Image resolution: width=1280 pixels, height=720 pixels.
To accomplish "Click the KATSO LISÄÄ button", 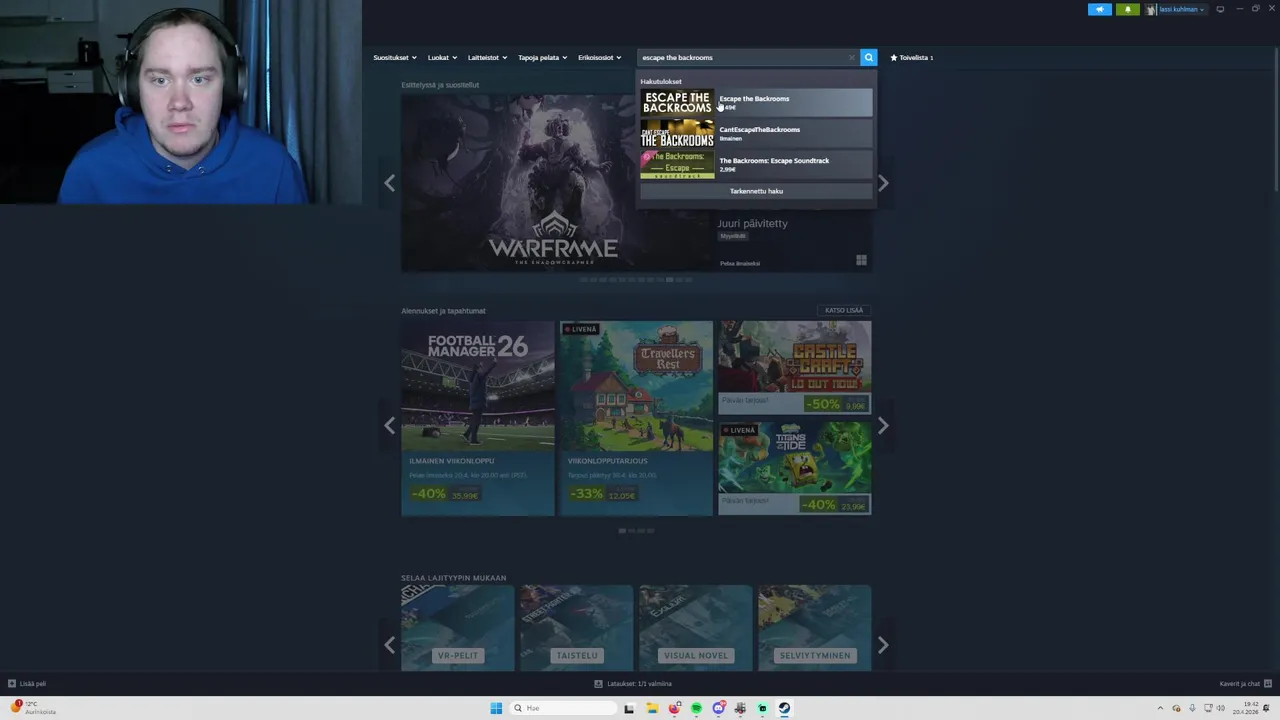I will click(x=844, y=310).
